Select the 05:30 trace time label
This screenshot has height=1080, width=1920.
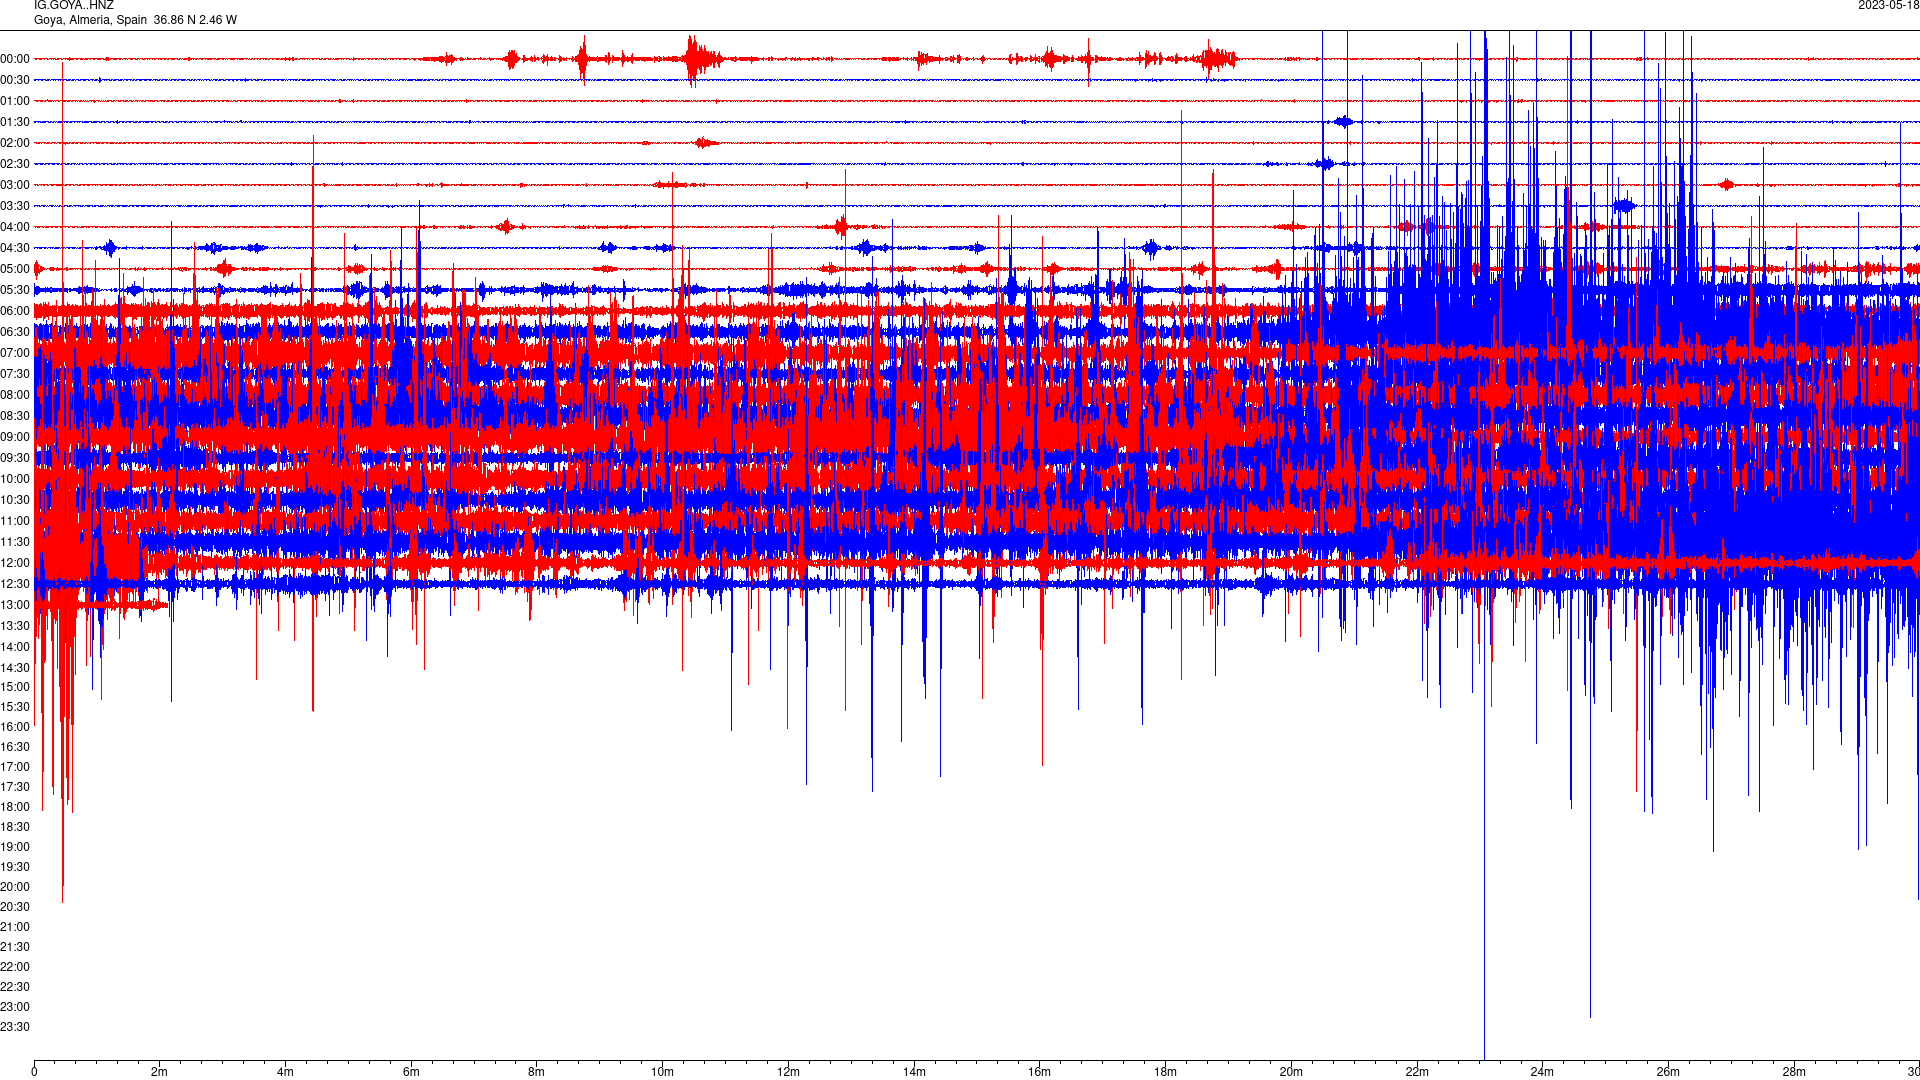point(15,290)
